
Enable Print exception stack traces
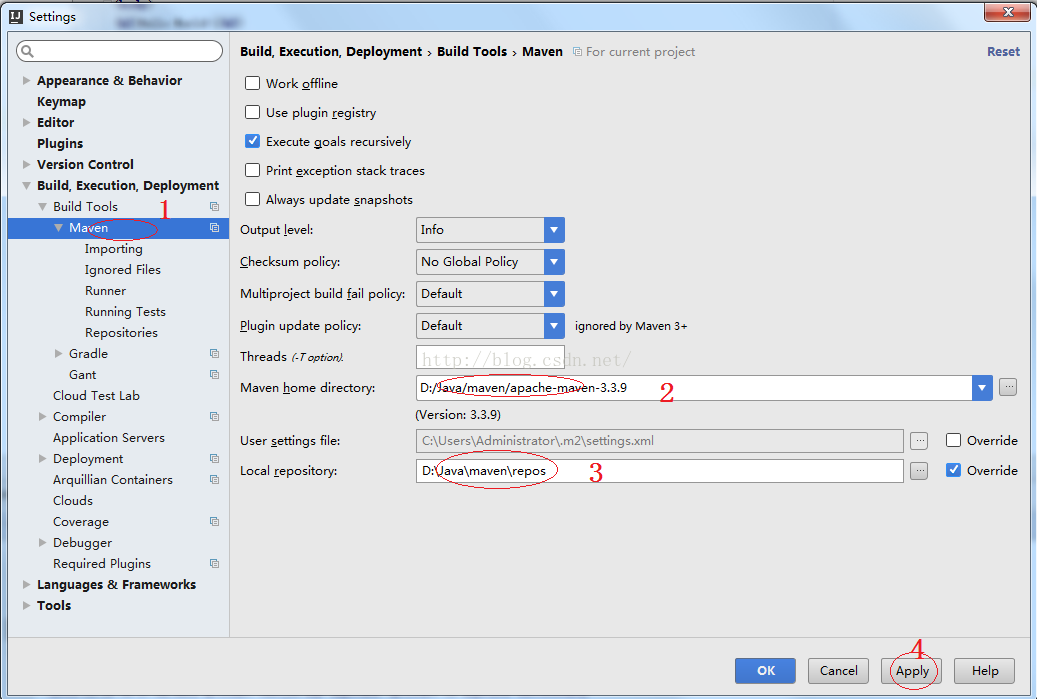tap(252, 170)
